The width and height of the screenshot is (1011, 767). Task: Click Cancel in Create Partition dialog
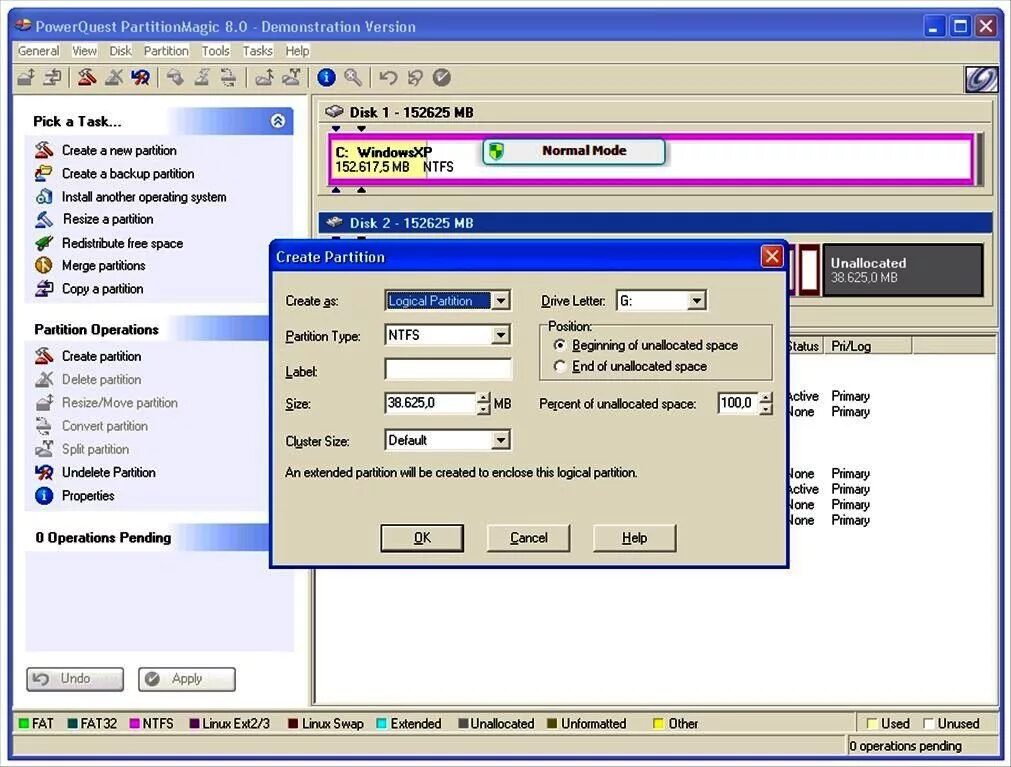pyautogui.click(x=529, y=538)
